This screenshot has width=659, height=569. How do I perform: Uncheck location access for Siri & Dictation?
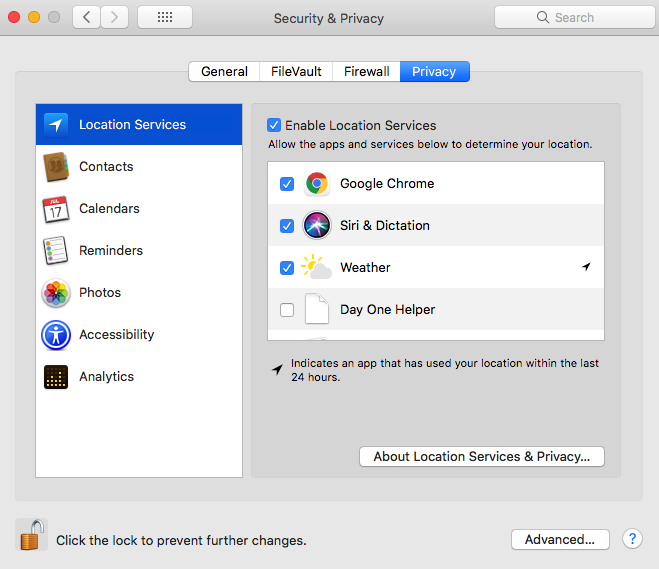point(287,226)
